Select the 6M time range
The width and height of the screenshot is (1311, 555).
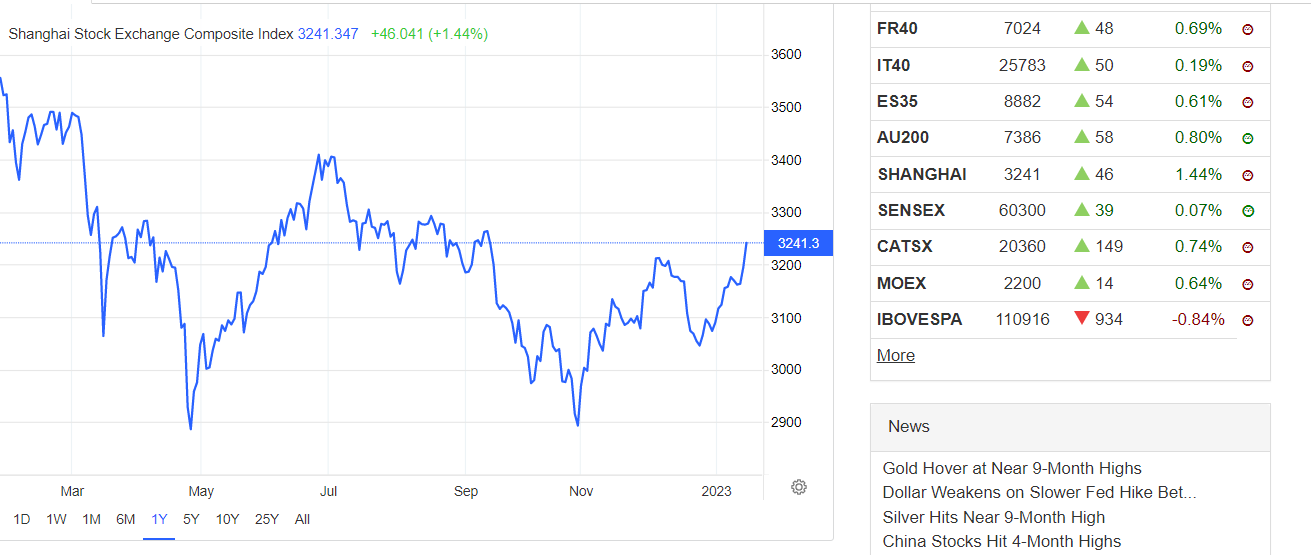[x=125, y=519]
